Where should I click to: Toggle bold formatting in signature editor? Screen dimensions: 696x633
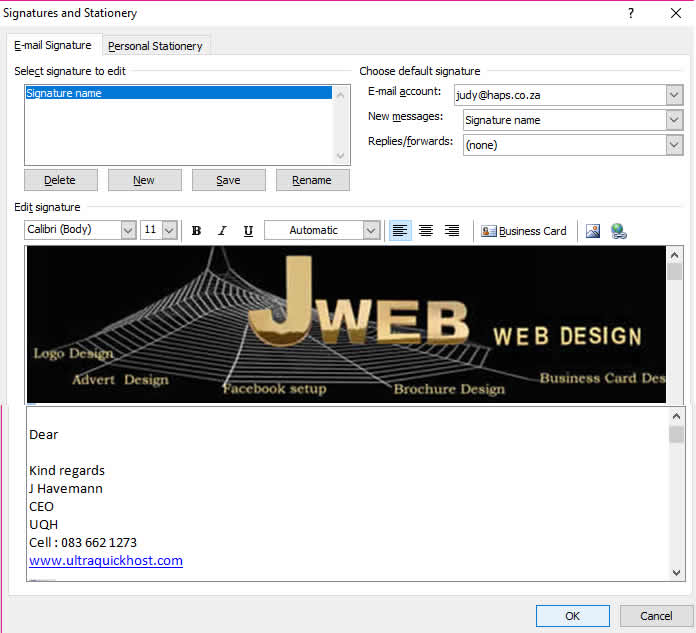[x=196, y=230]
